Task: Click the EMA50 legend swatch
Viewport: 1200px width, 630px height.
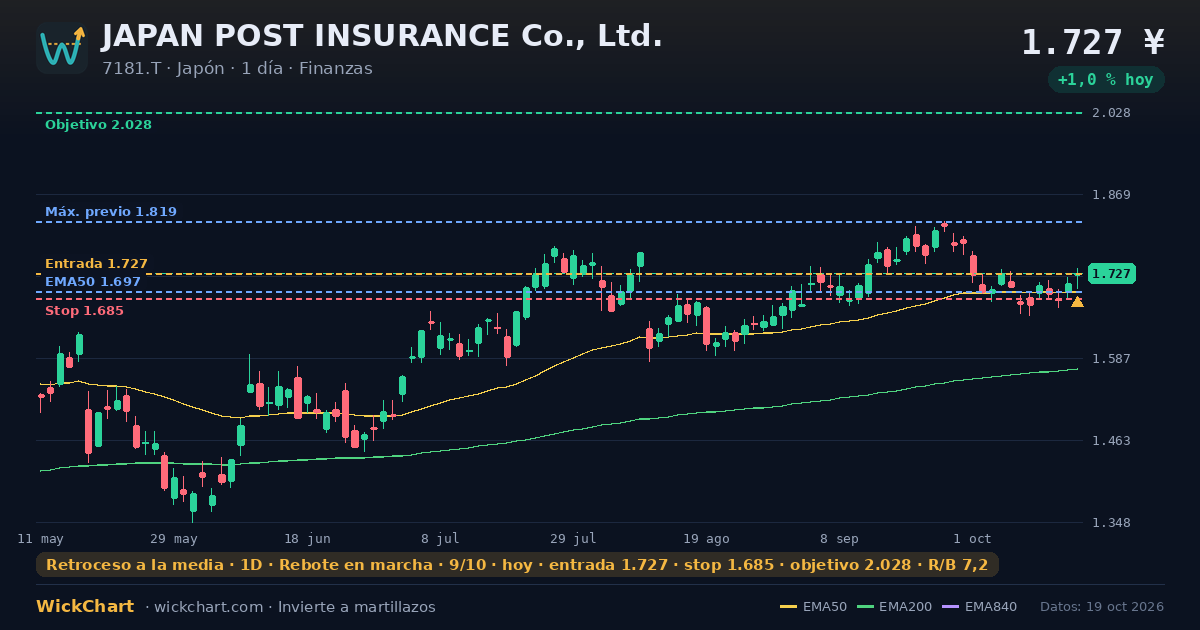Action: tap(789, 607)
